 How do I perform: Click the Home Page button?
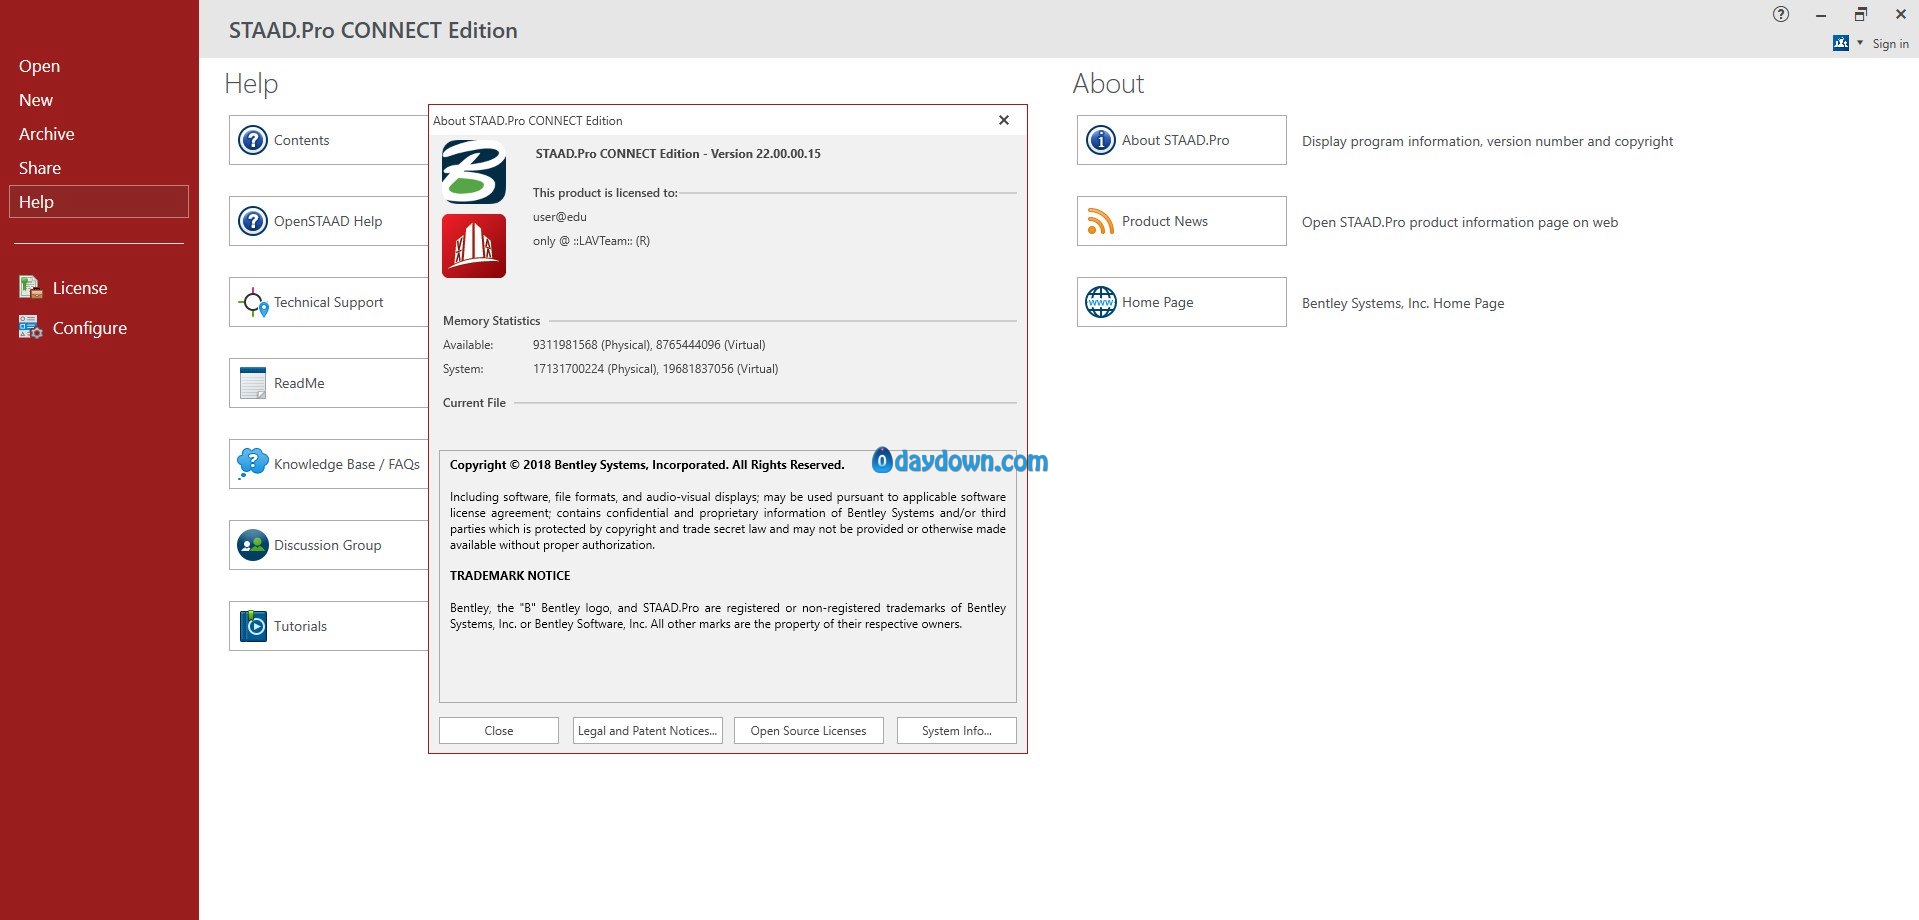pos(1182,302)
